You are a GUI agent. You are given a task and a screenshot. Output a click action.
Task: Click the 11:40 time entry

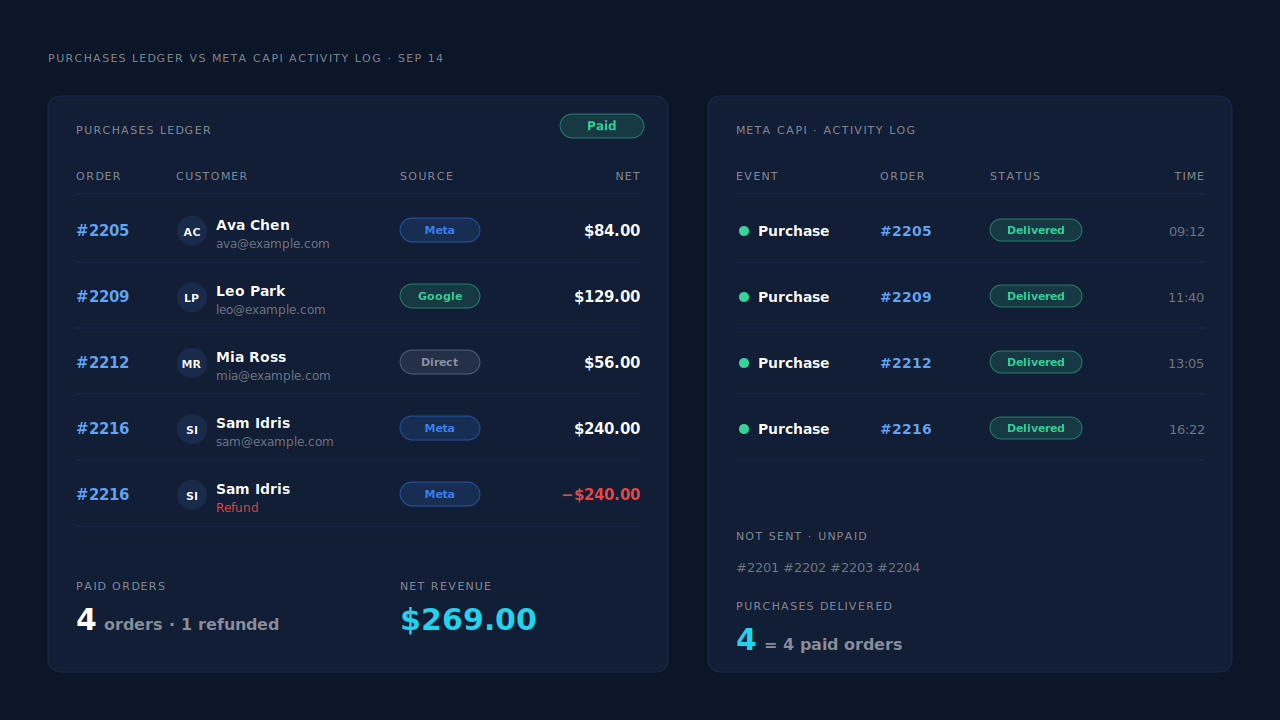tap(1186, 298)
